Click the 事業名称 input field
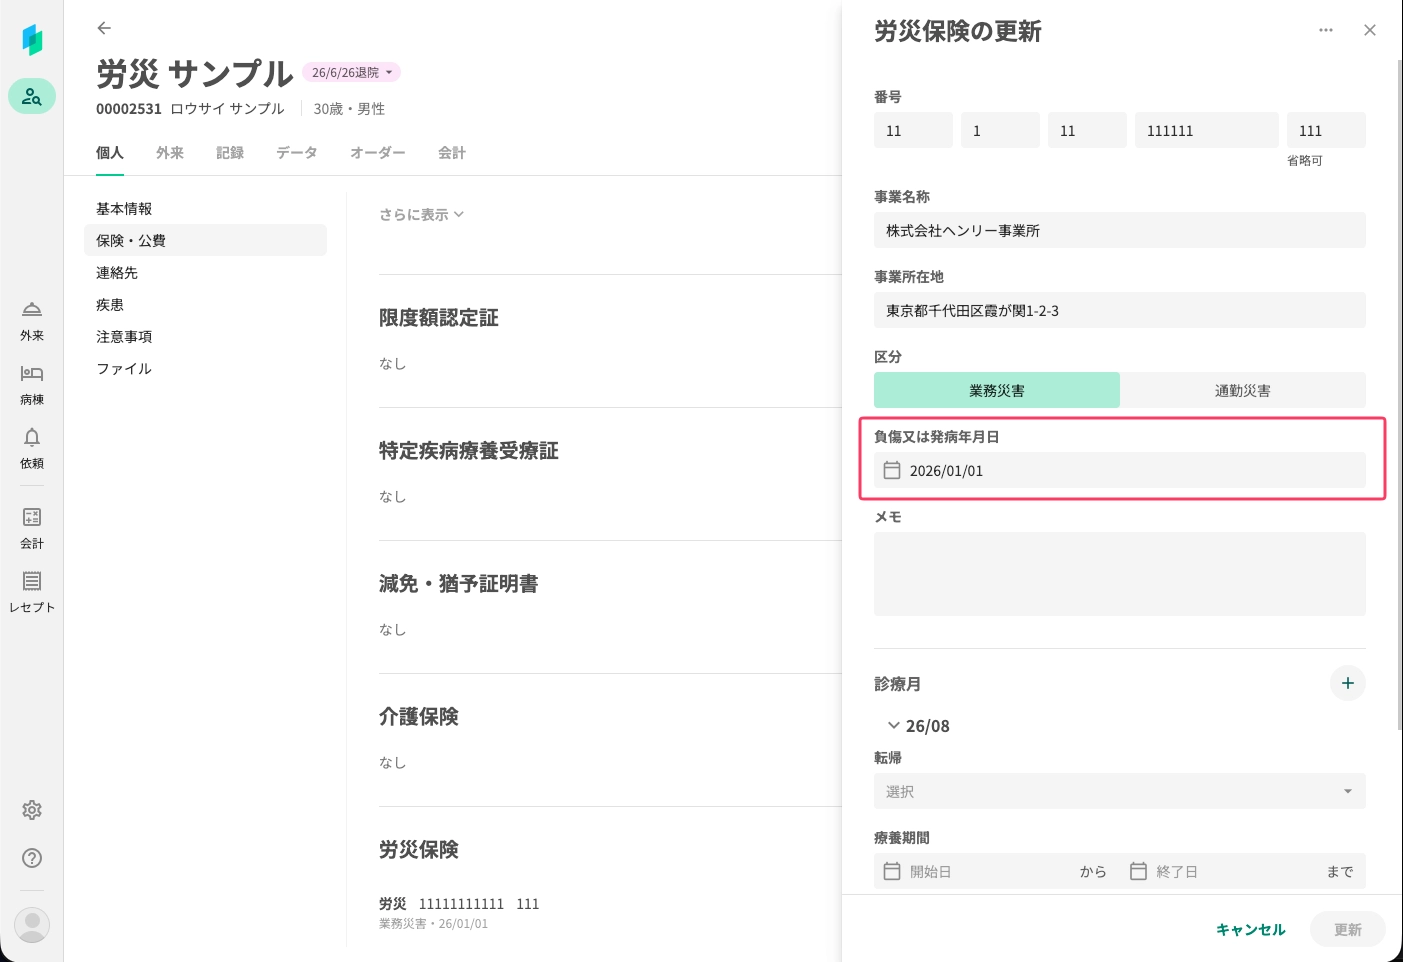1403x962 pixels. pyautogui.click(x=1120, y=230)
